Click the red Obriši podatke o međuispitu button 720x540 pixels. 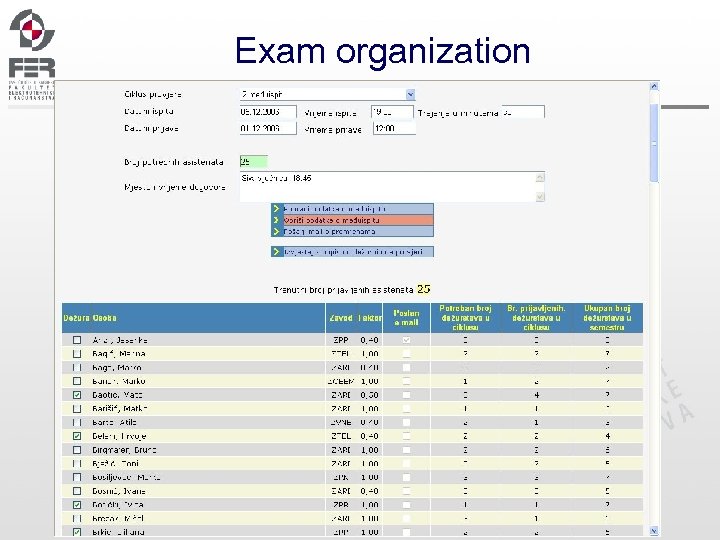point(352,220)
